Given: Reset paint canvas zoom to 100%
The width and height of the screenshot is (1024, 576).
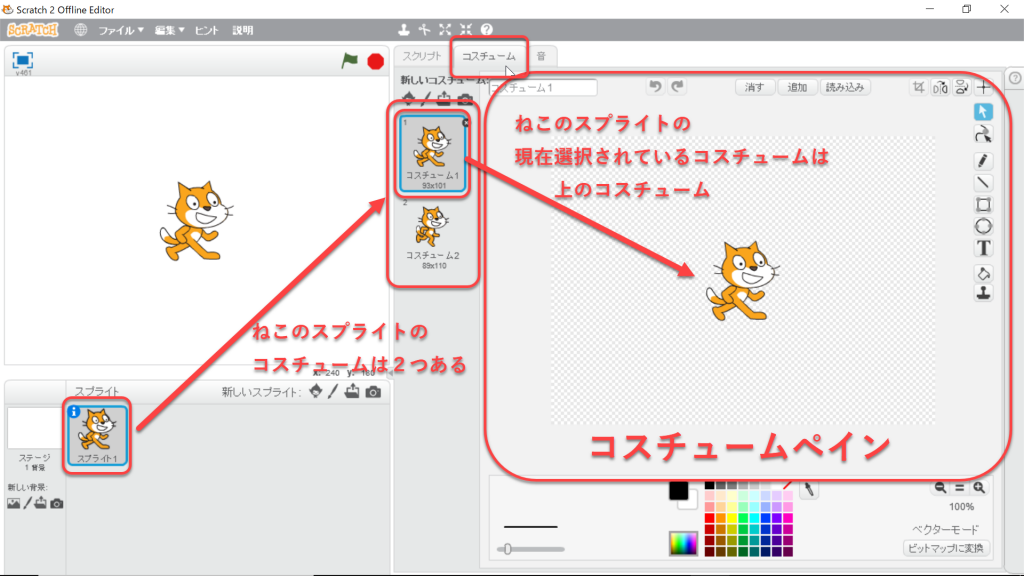Looking at the screenshot, I should (959, 487).
